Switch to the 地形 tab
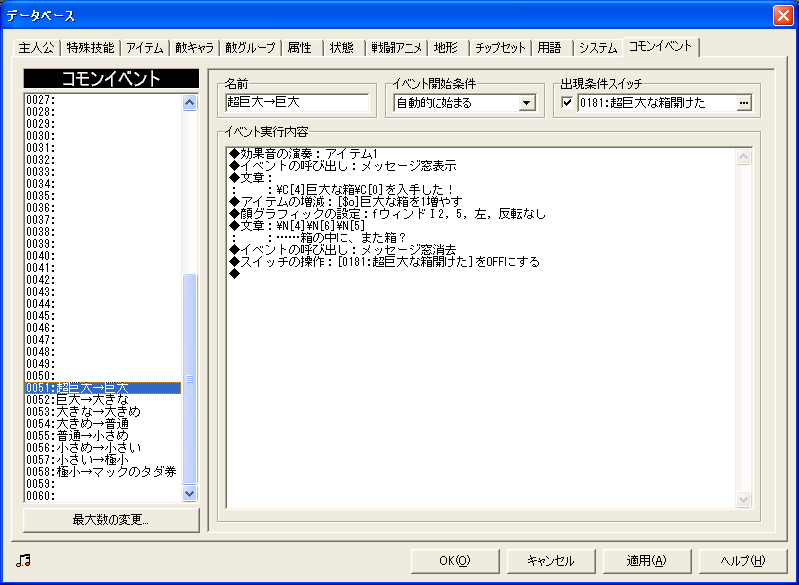Image resolution: width=799 pixels, height=585 pixels. coord(446,48)
